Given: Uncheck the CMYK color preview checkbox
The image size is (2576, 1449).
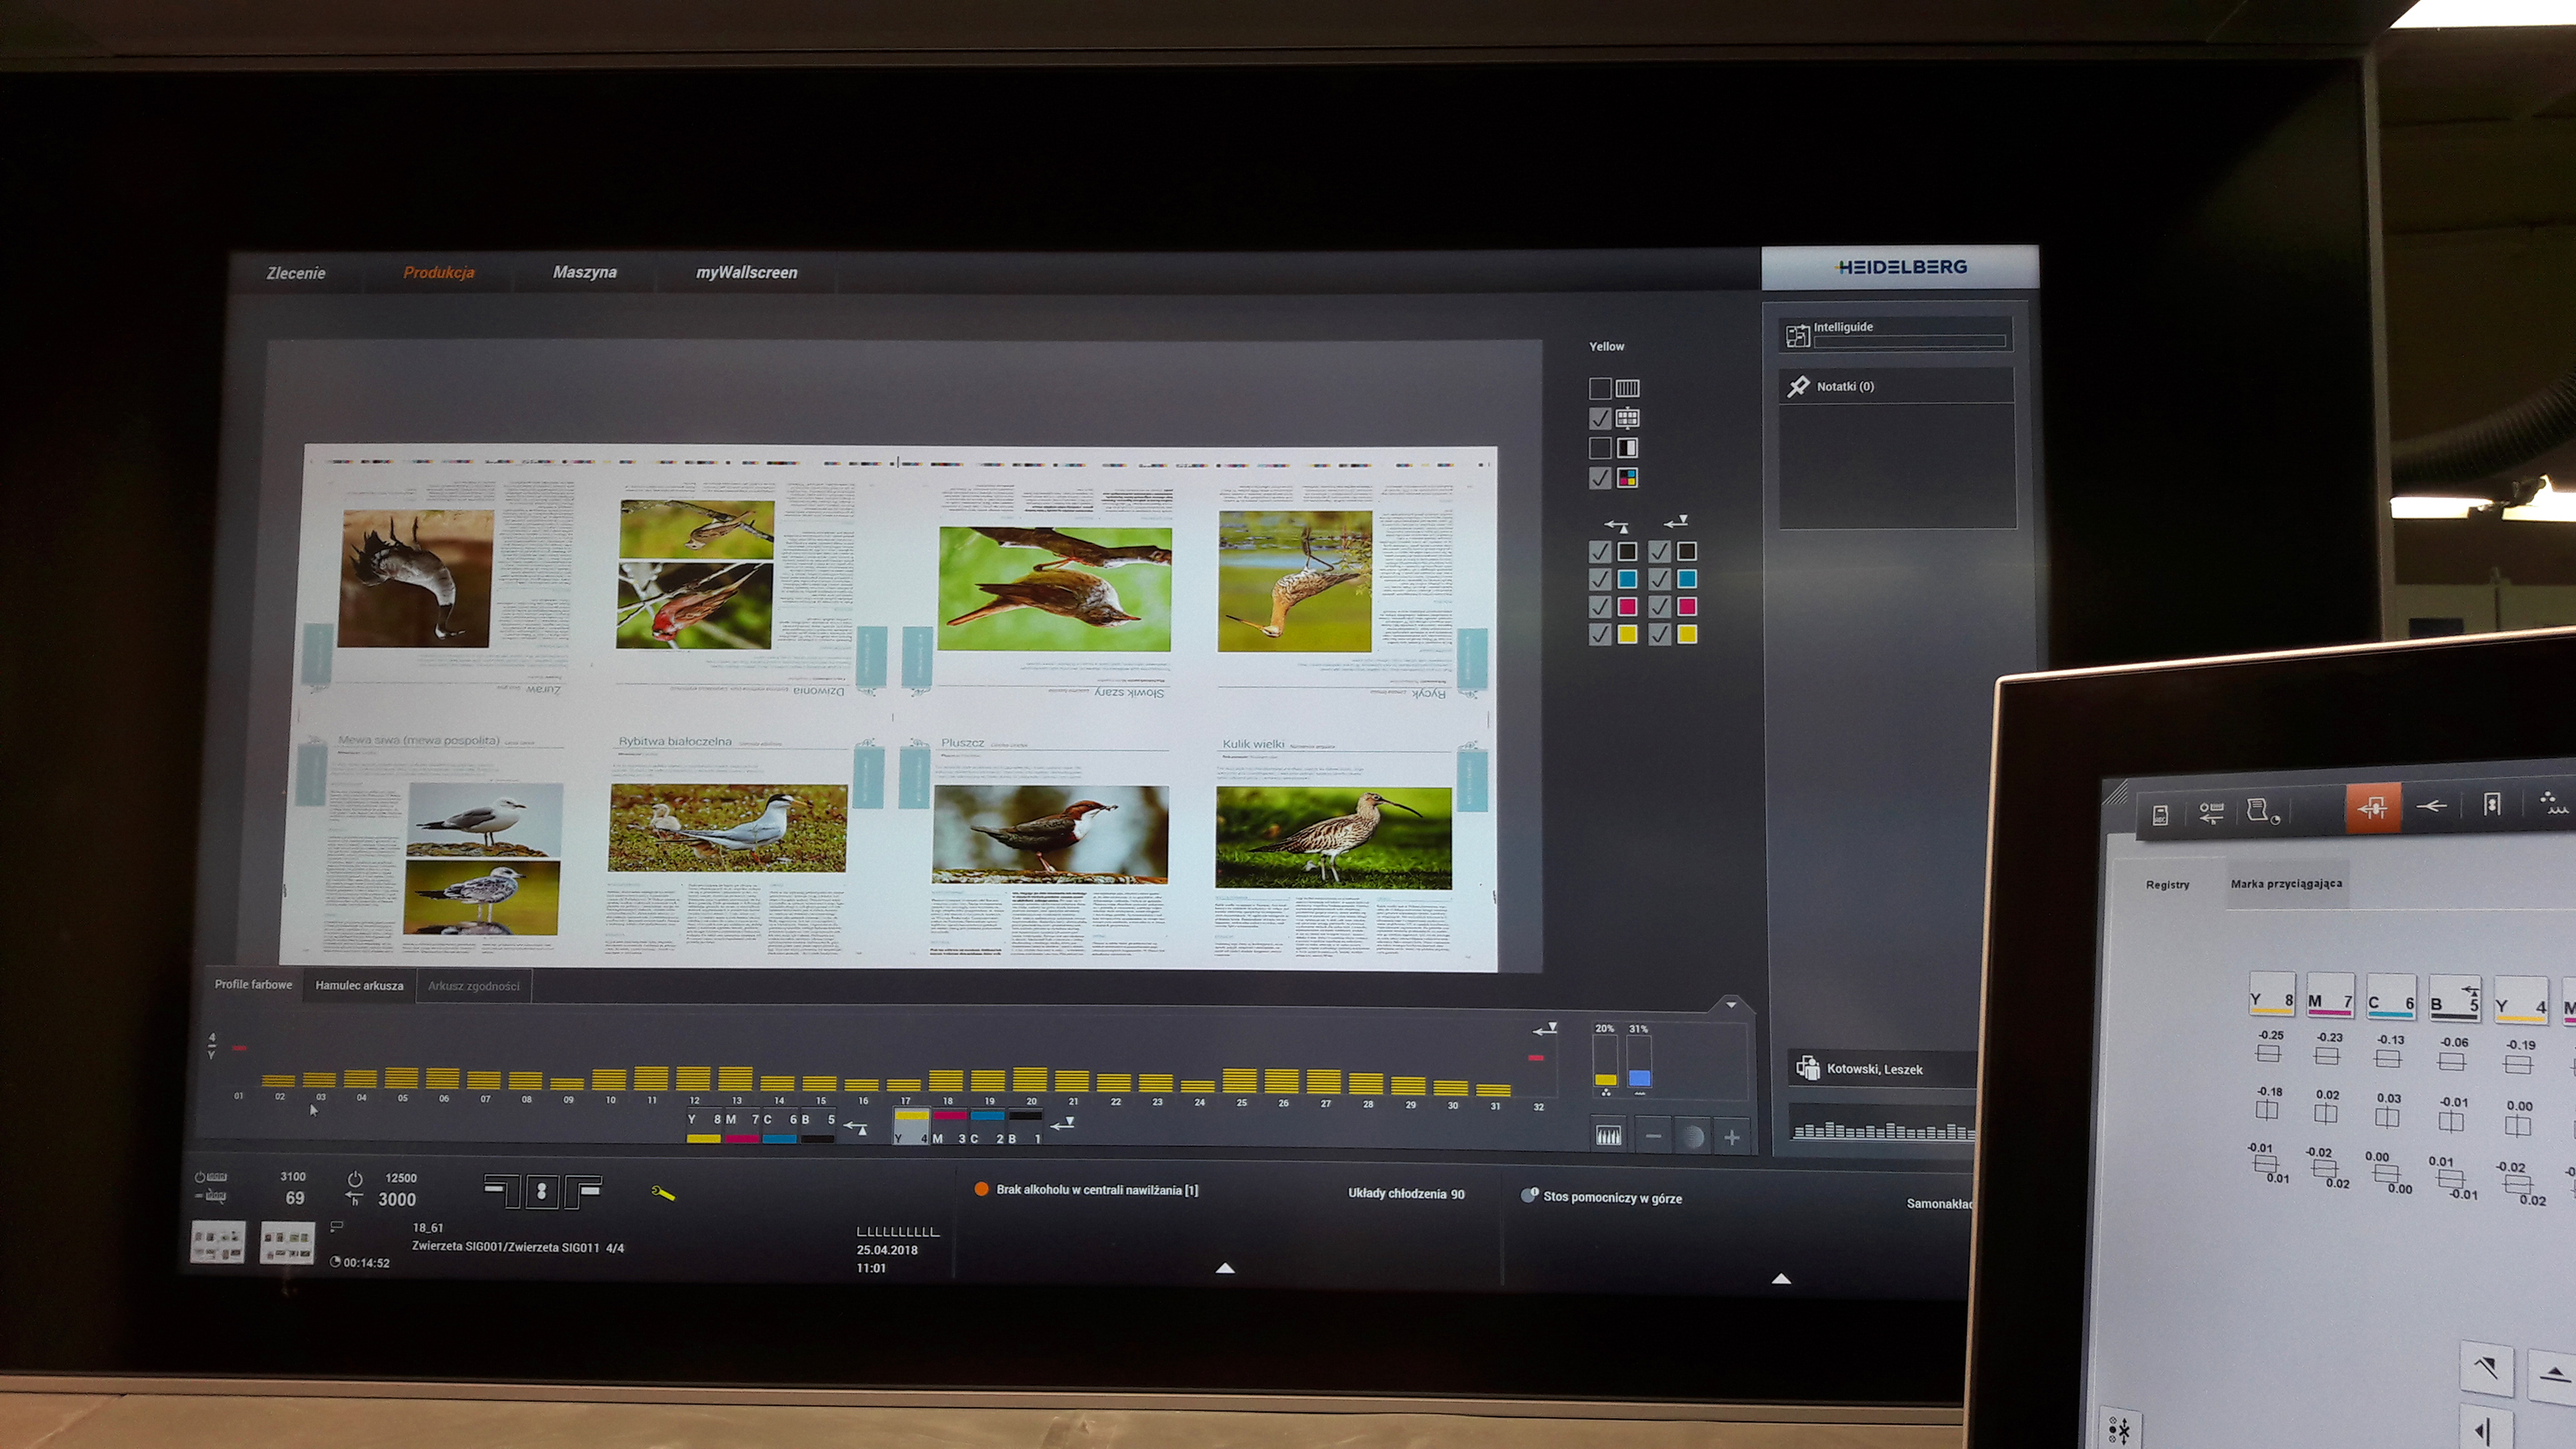Looking at the screenshot, I should 1600,478.
